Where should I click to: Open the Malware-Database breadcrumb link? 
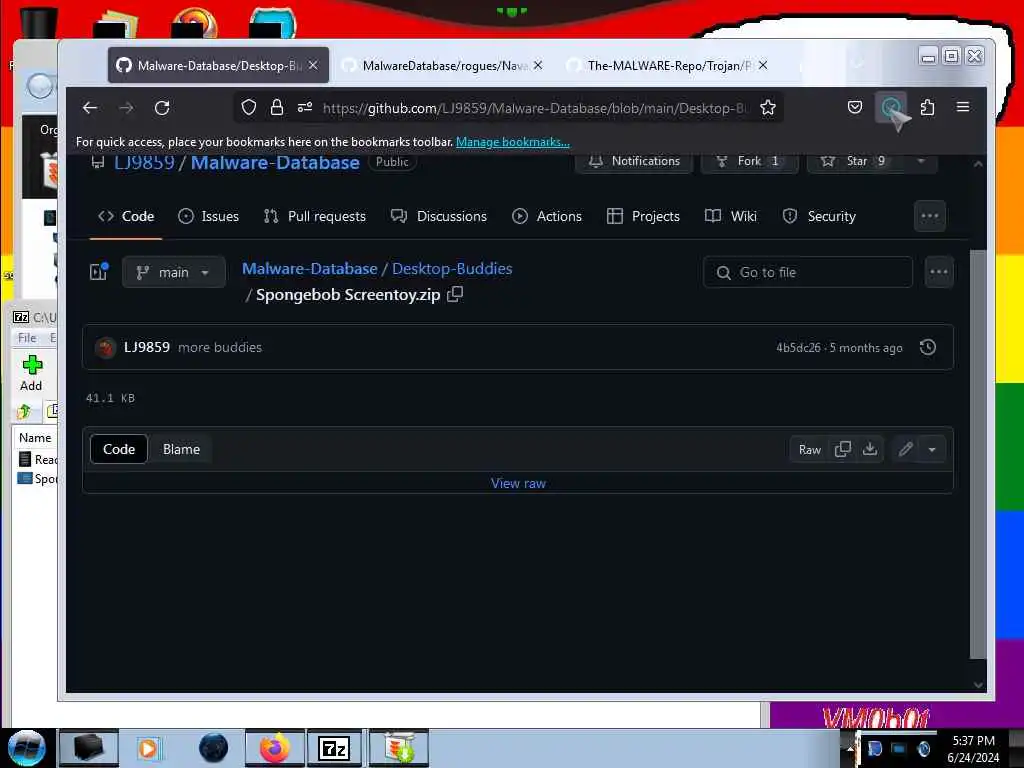pos(310,268)
